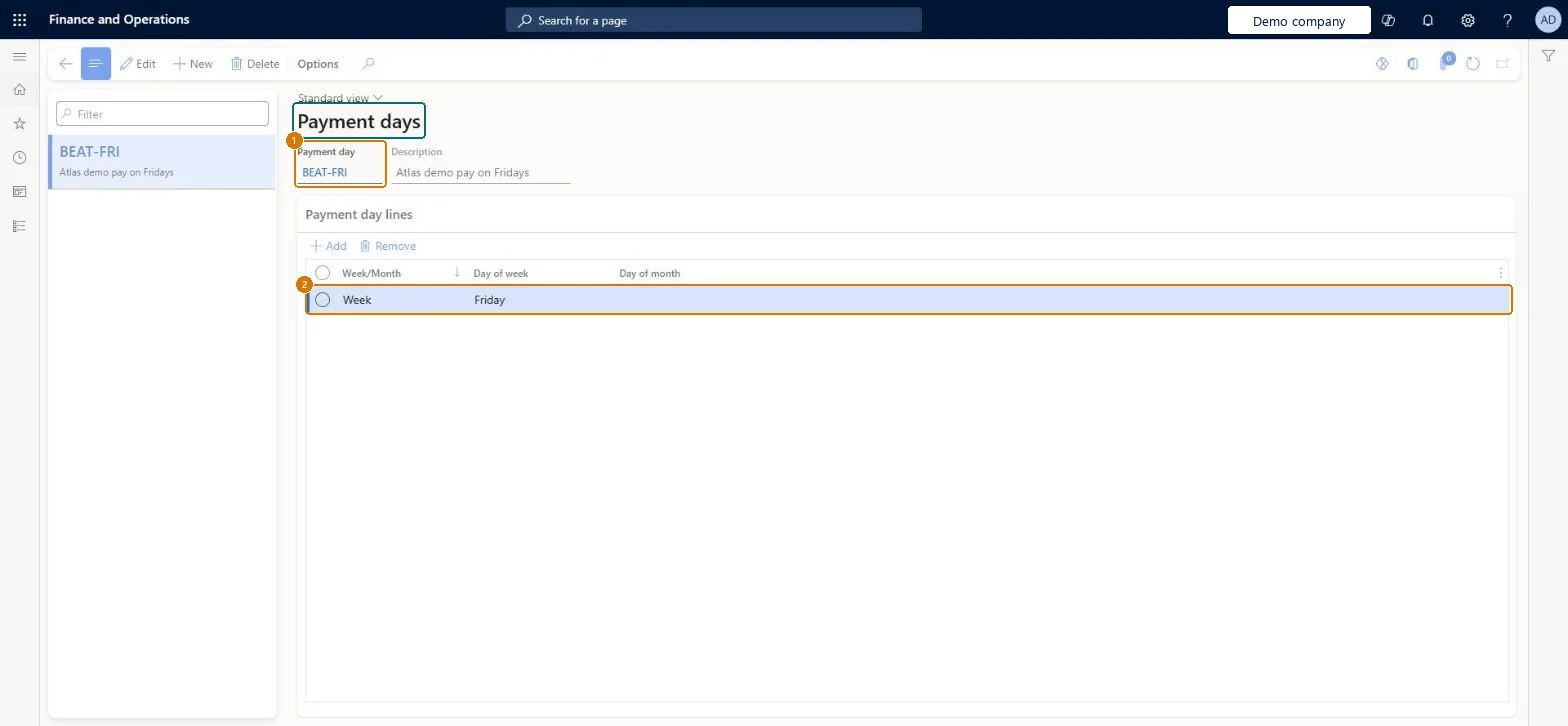
Task: Toggle the select-all circle in grid header
Action: point(323,273)
